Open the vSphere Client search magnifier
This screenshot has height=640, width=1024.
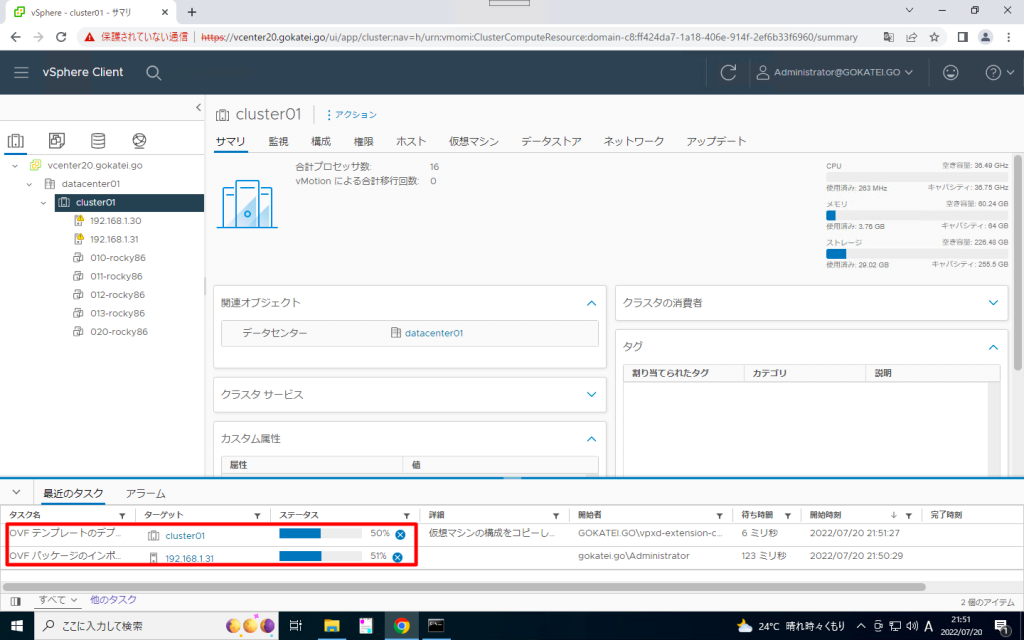point(152,72)
